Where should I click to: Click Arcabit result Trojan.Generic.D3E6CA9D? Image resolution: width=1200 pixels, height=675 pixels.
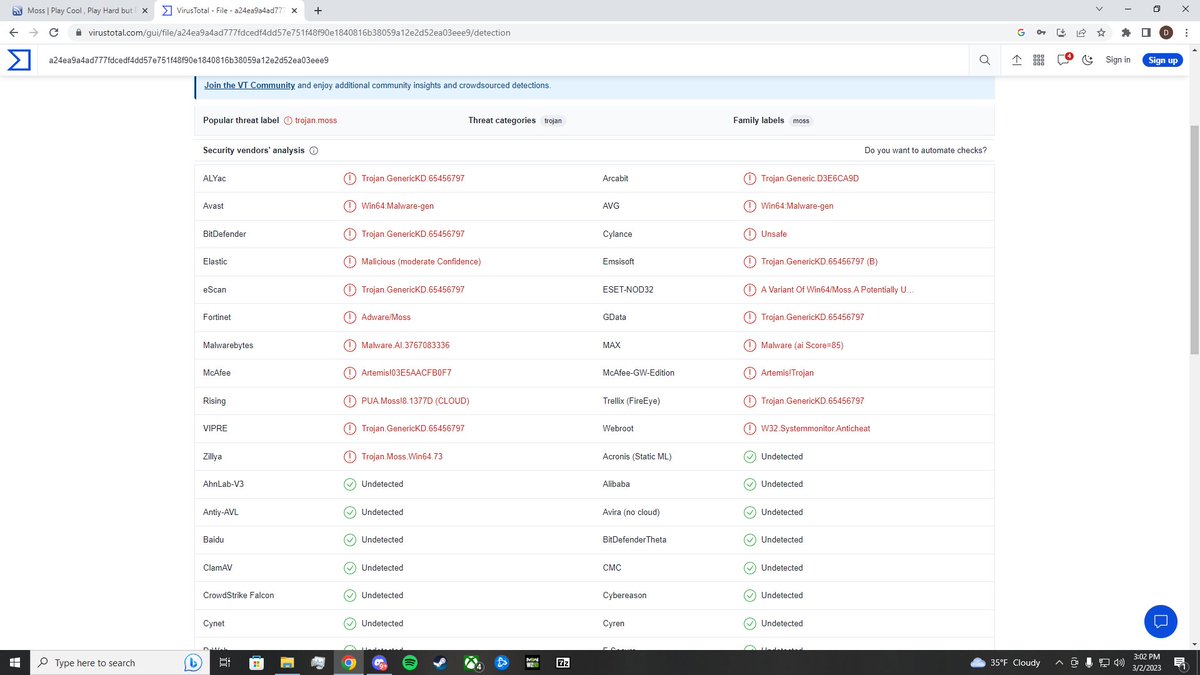coord(810,178)
